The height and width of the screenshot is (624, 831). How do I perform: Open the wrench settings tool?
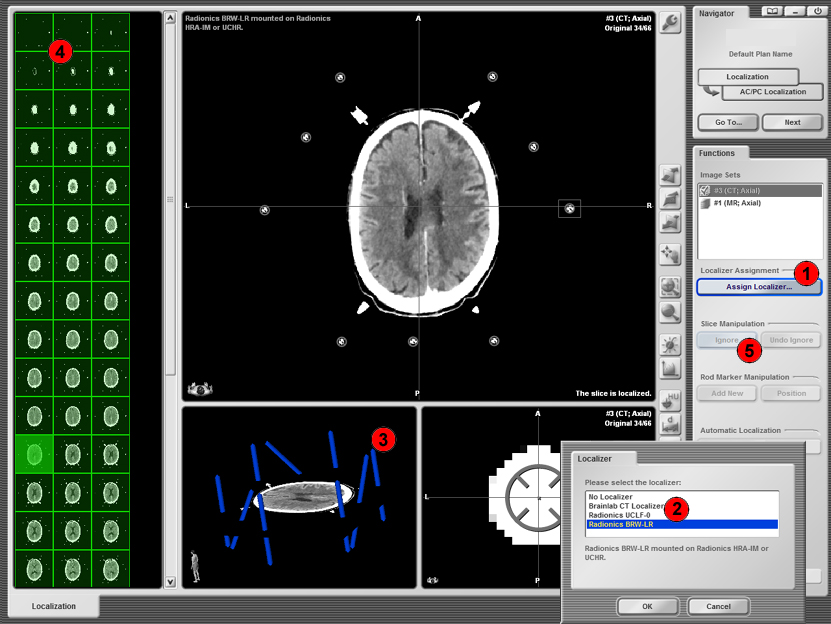670,24
